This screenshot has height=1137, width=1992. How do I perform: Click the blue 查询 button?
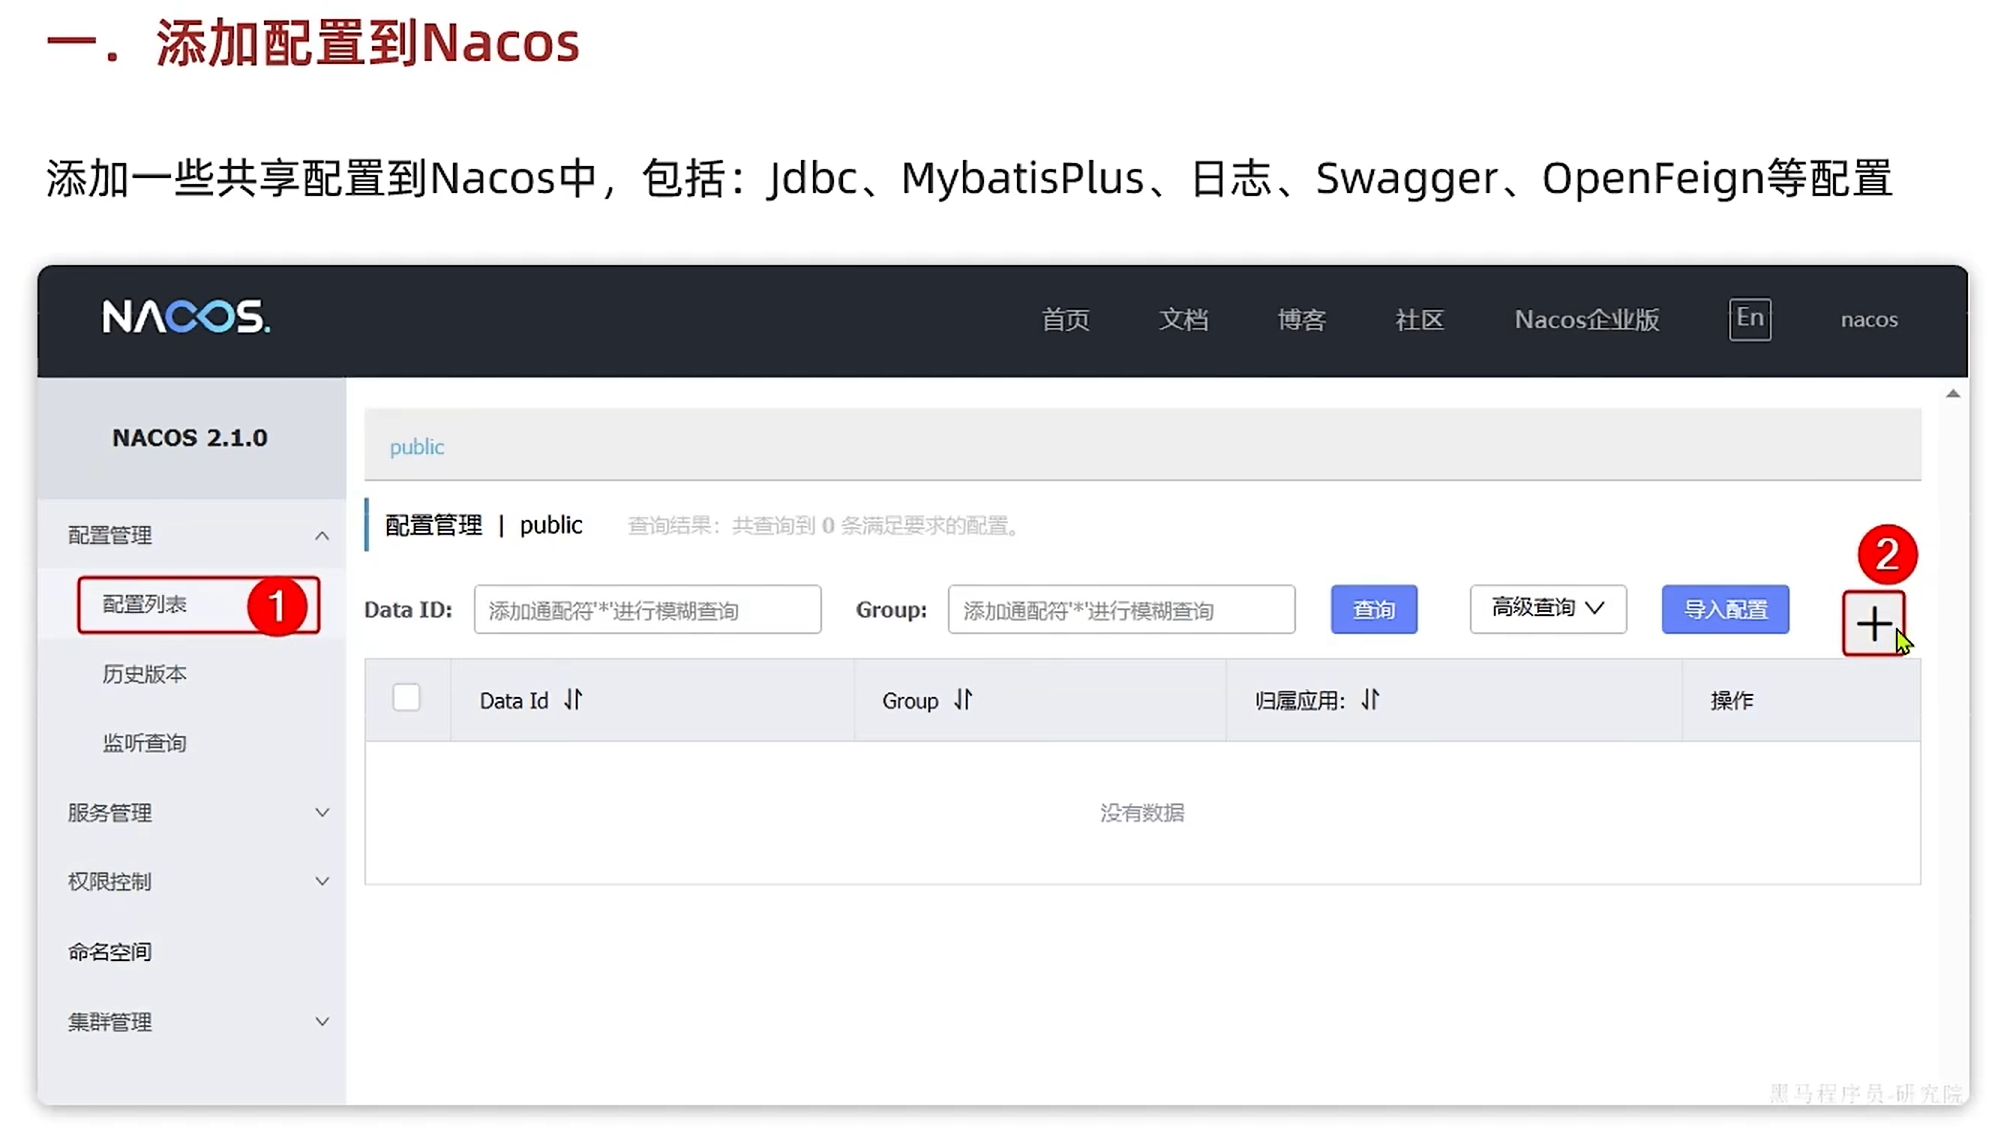click(x=1374, y=609)
